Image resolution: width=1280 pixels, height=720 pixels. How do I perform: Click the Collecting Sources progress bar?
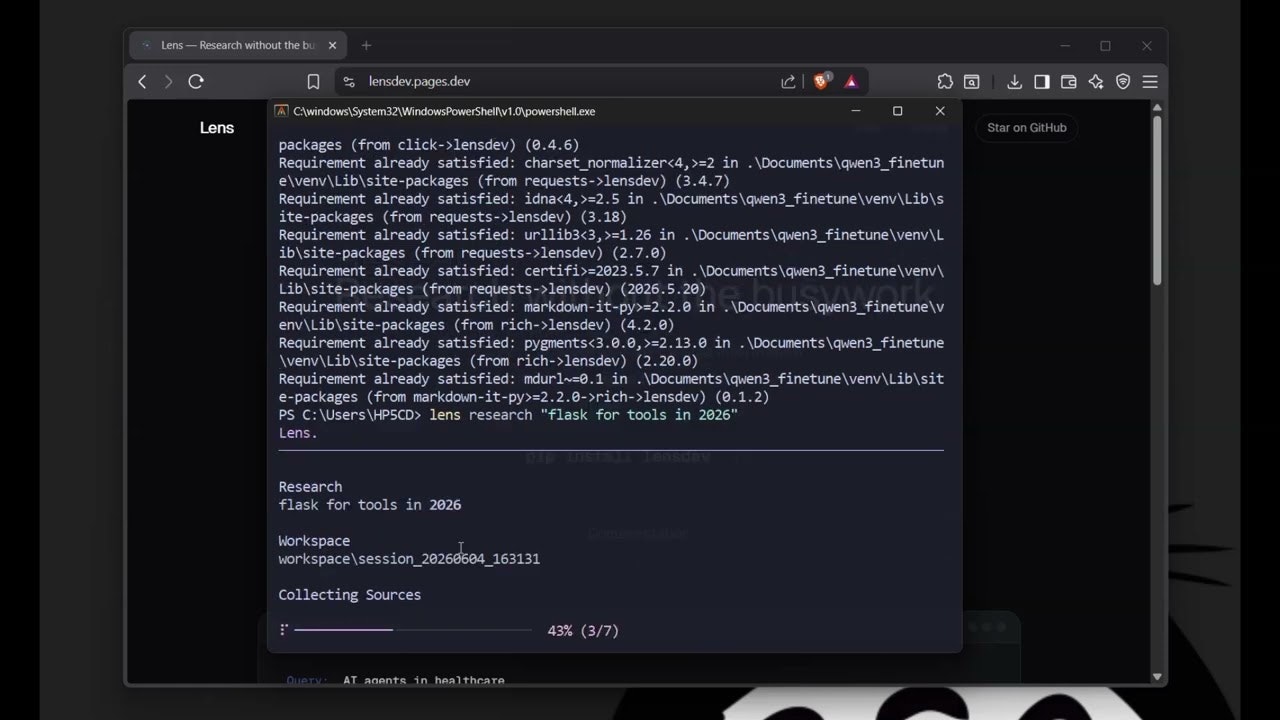pyautogui.click(x=412, y=630)
